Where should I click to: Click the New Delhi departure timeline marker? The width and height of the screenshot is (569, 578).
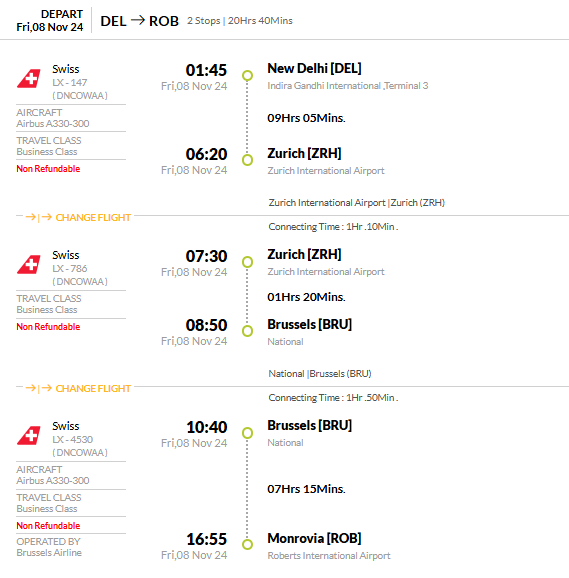pyautogui.click(x=247, y=76)
